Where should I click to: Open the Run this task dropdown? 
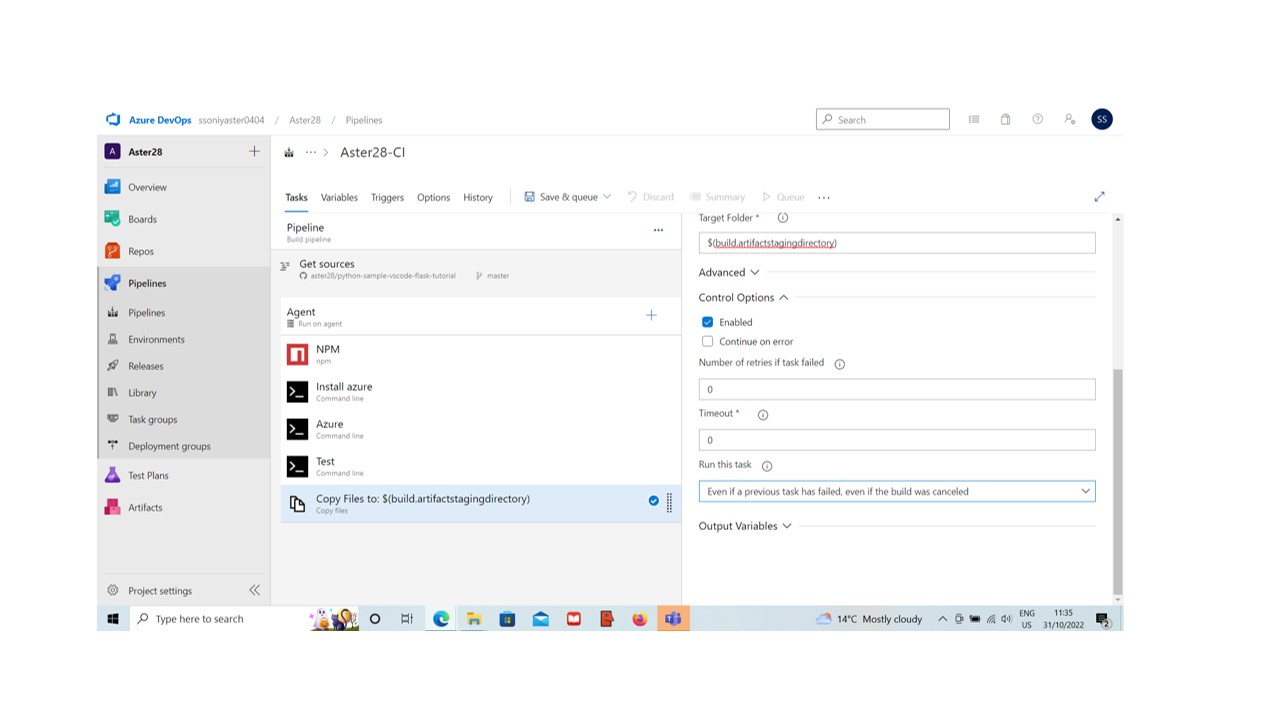point(897,491)
